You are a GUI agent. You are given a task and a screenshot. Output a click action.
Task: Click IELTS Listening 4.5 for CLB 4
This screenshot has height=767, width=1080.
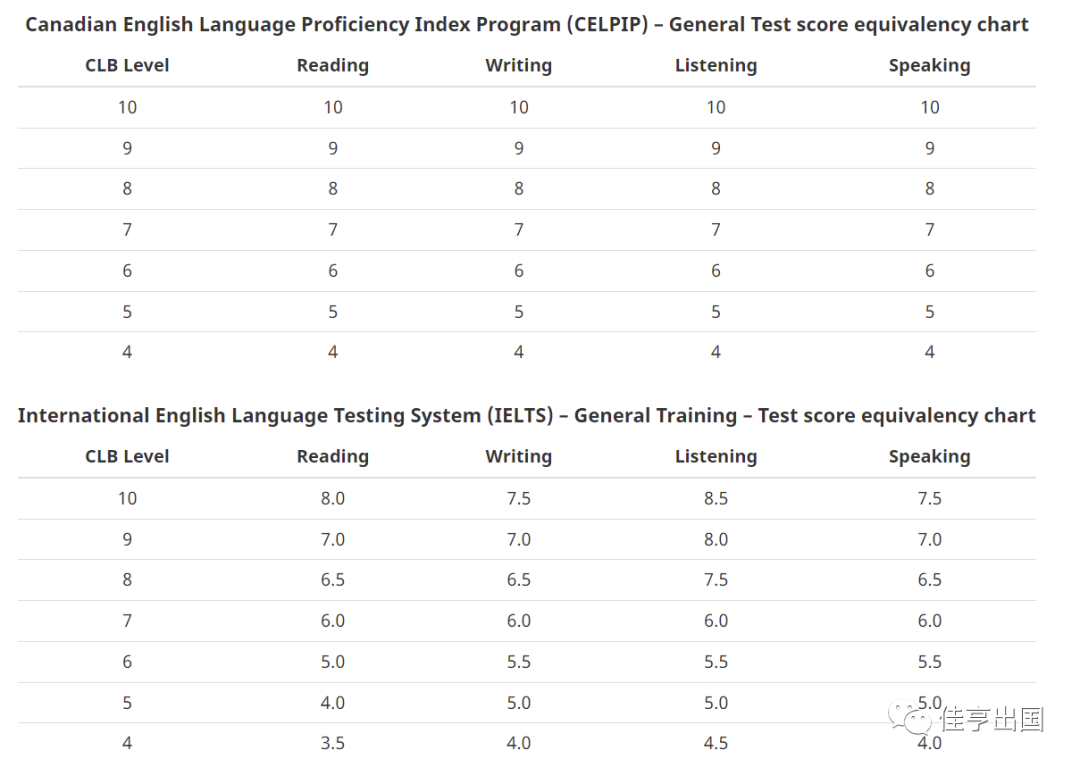point(716,743)
